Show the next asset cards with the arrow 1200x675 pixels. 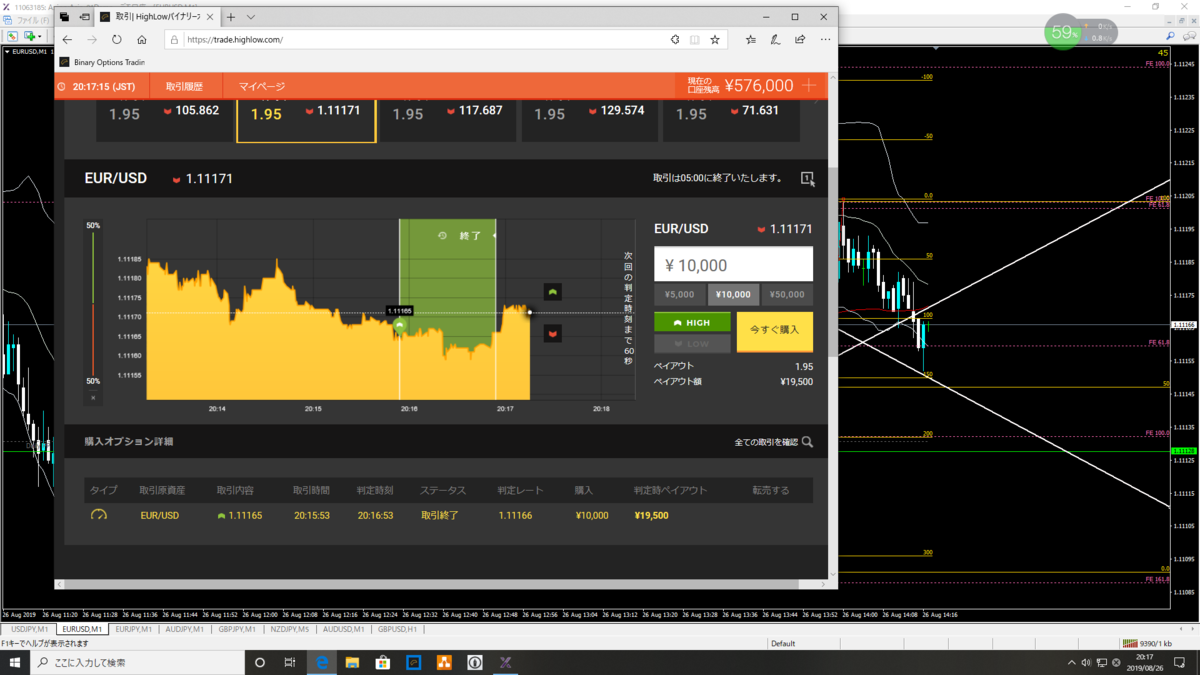818,101
